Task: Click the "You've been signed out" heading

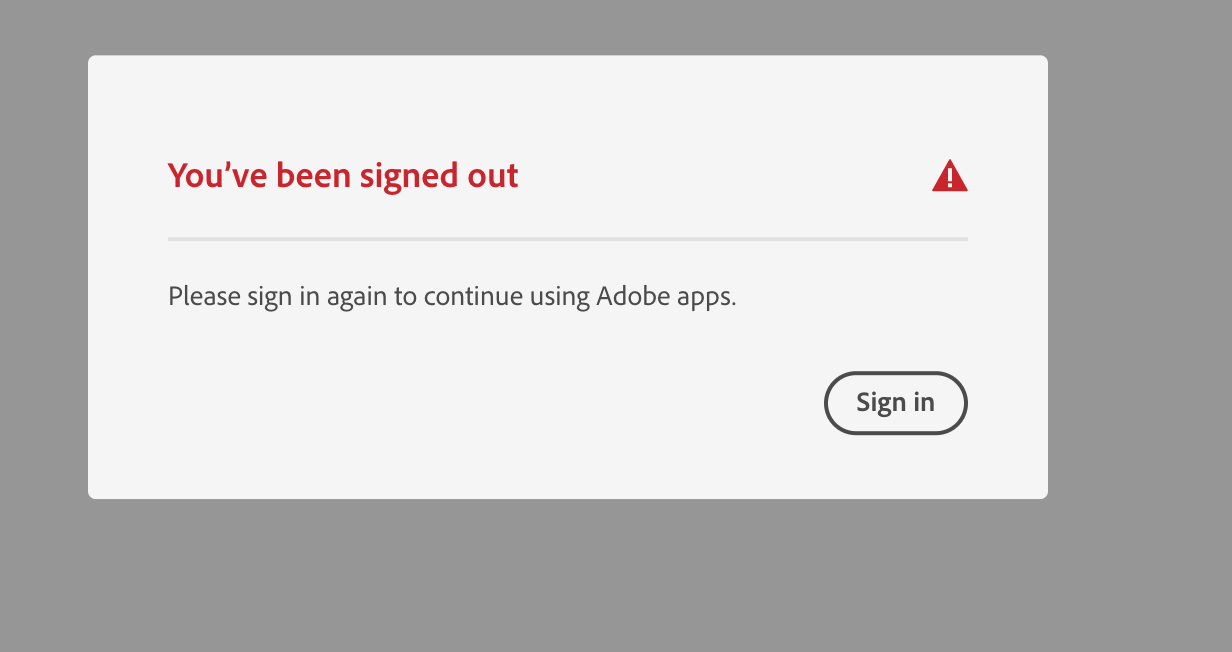Action: [343, 176]
